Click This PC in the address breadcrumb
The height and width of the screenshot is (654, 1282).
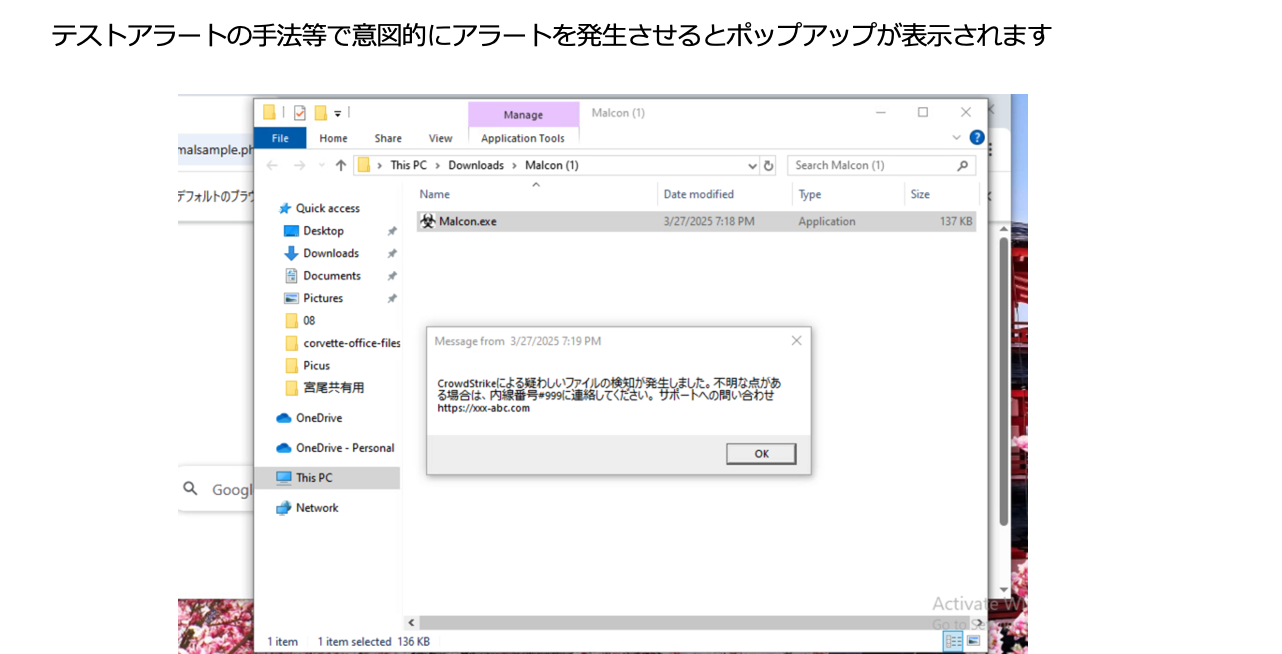(x=408, y=165)
